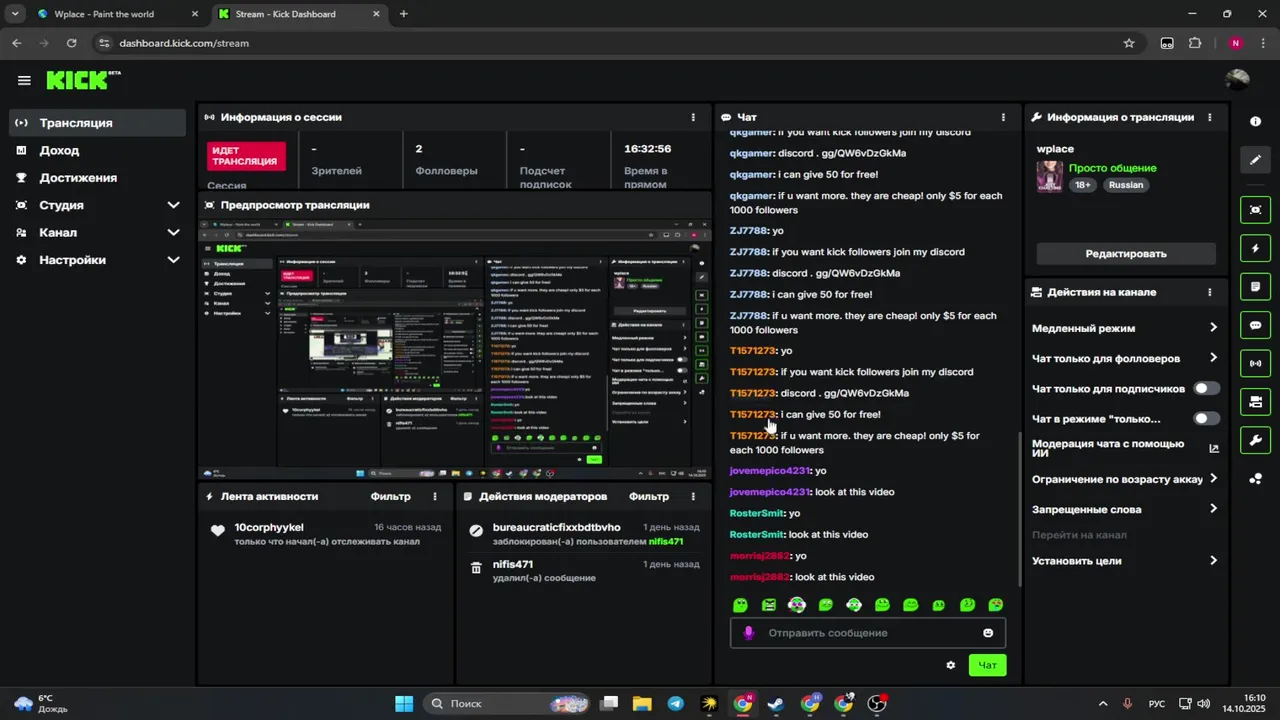Toggle the chat bubble icon in the right rail
This screenshot has height=720, width=1280.
coord(1255,325)
